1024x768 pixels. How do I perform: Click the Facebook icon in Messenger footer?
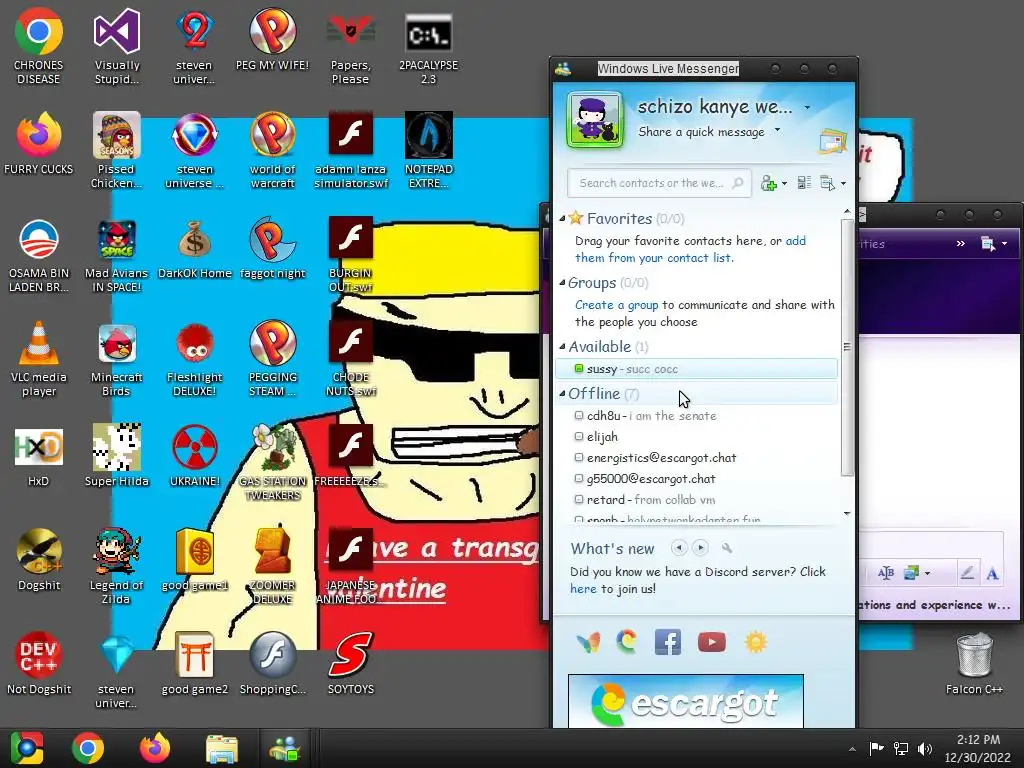667,642
